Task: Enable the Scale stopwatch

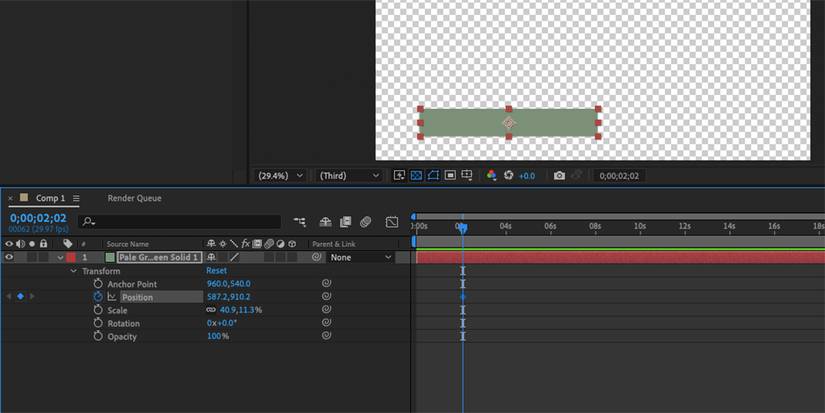Action: 98,310
